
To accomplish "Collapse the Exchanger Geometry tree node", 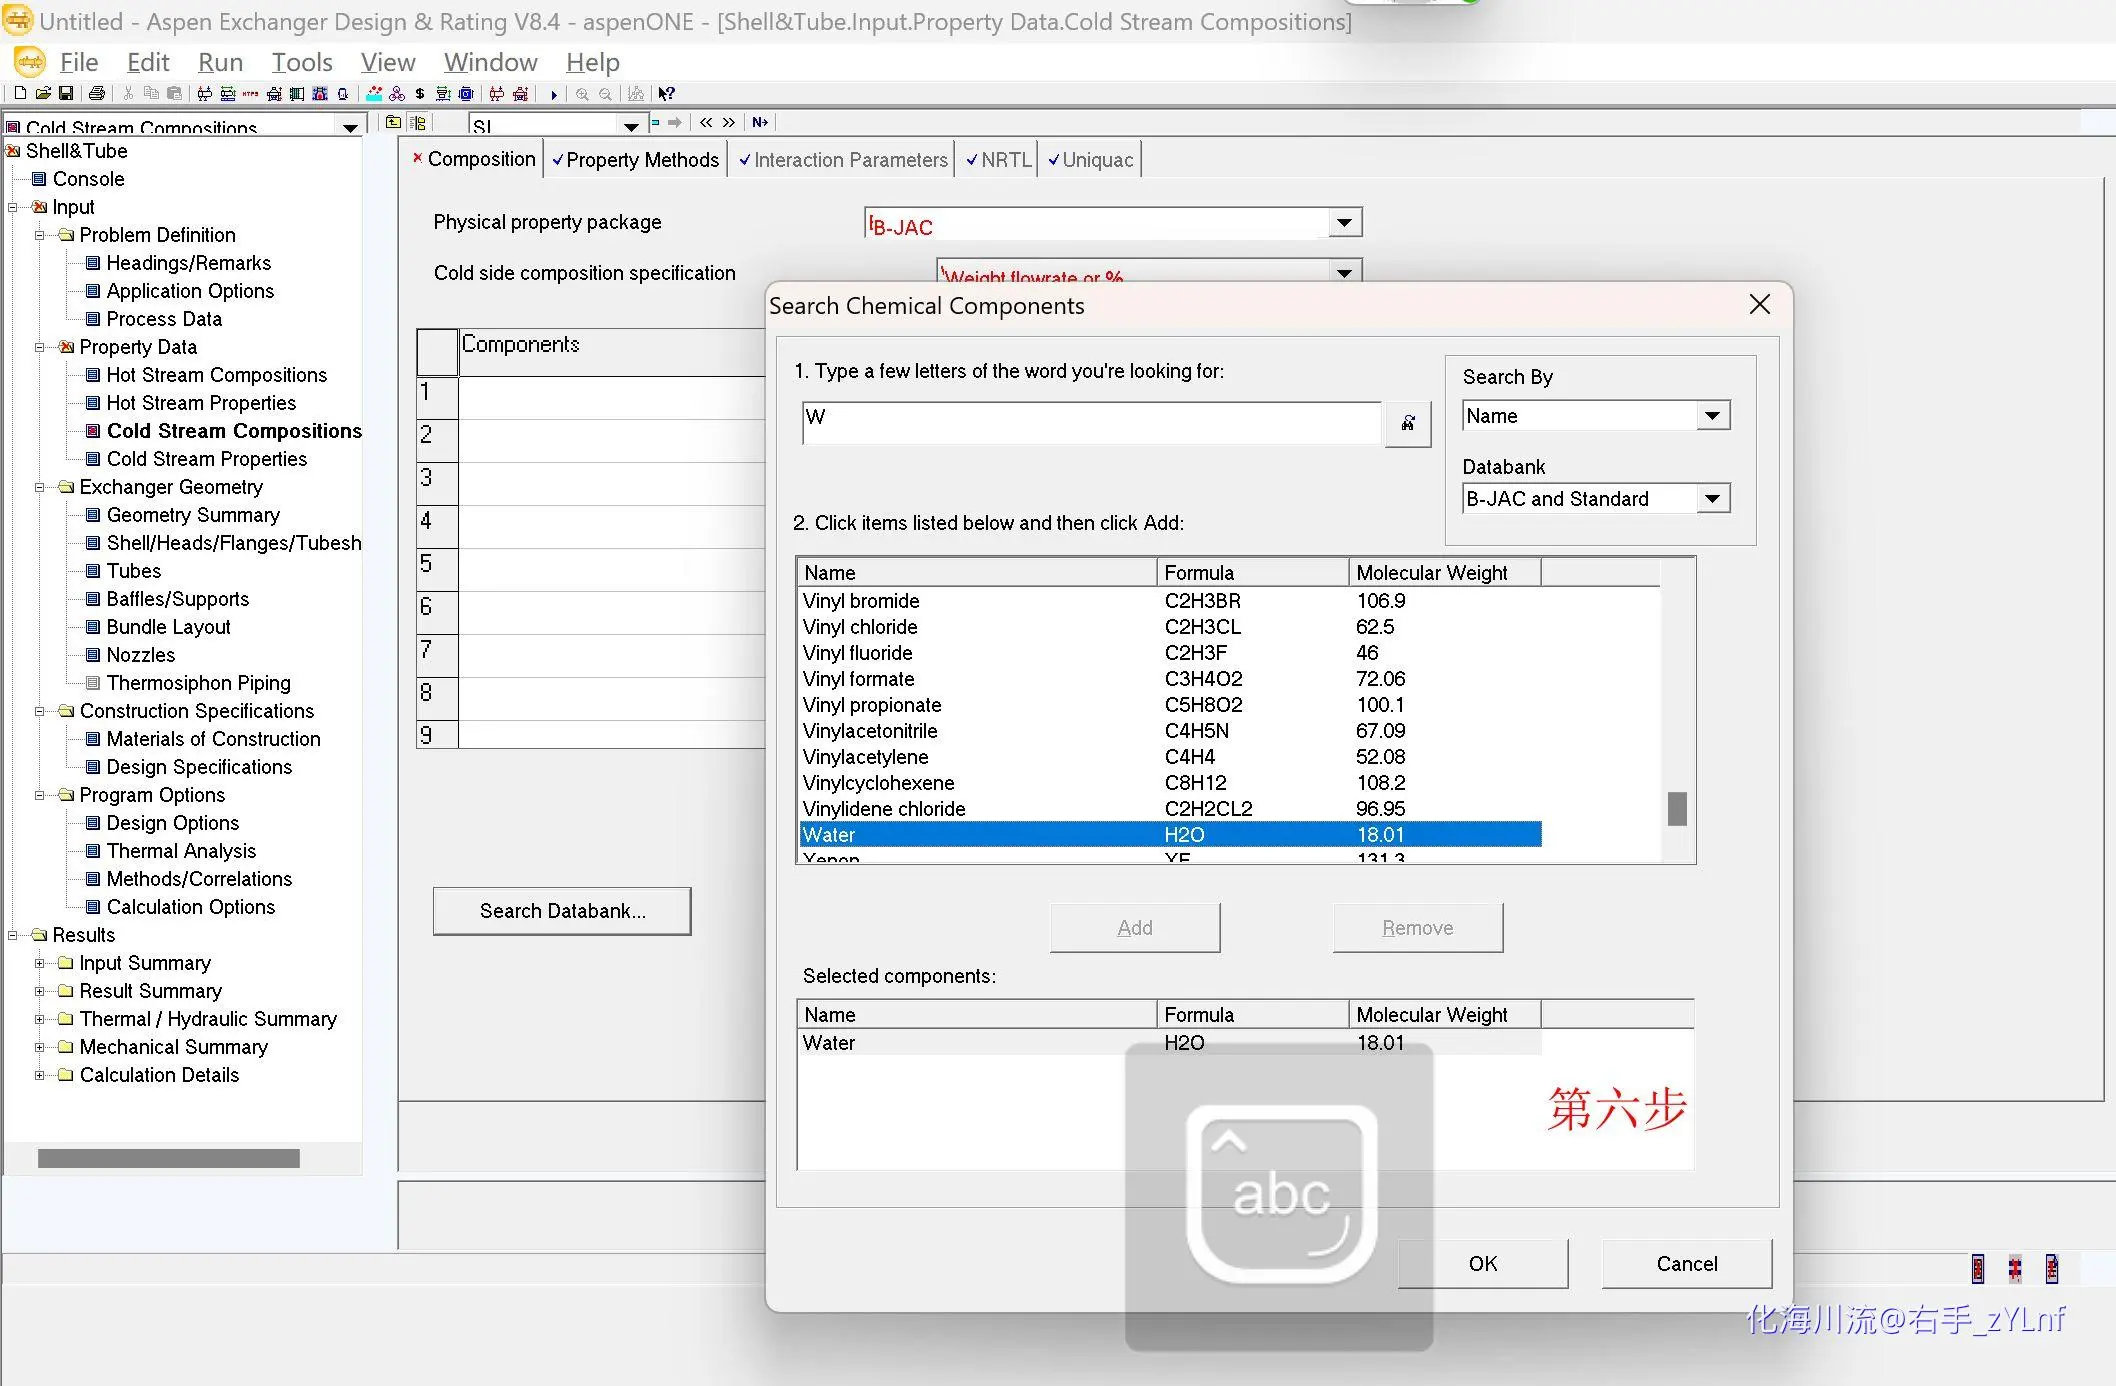I will coord(40,487).
